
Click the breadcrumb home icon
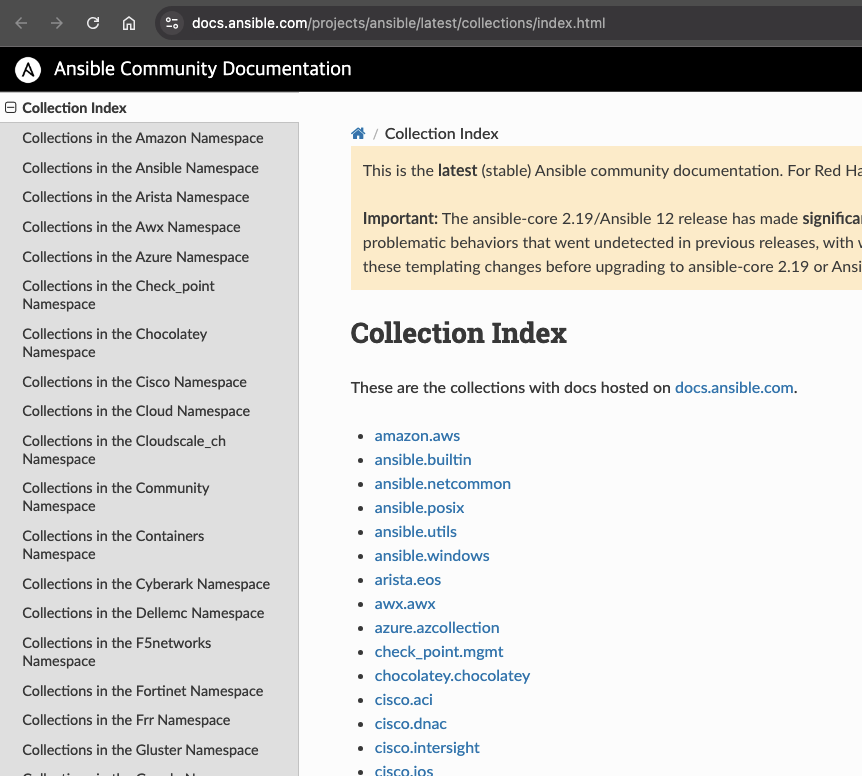[358, 134]
